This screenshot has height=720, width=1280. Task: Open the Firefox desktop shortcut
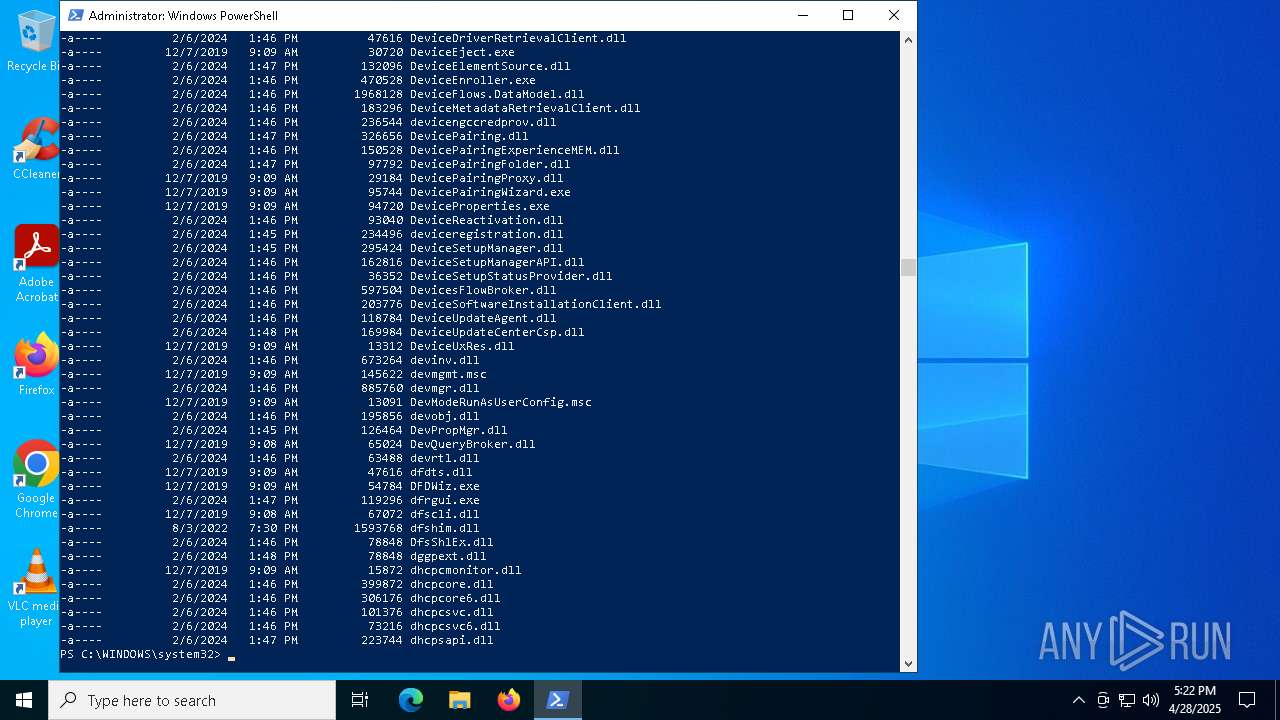36,365
